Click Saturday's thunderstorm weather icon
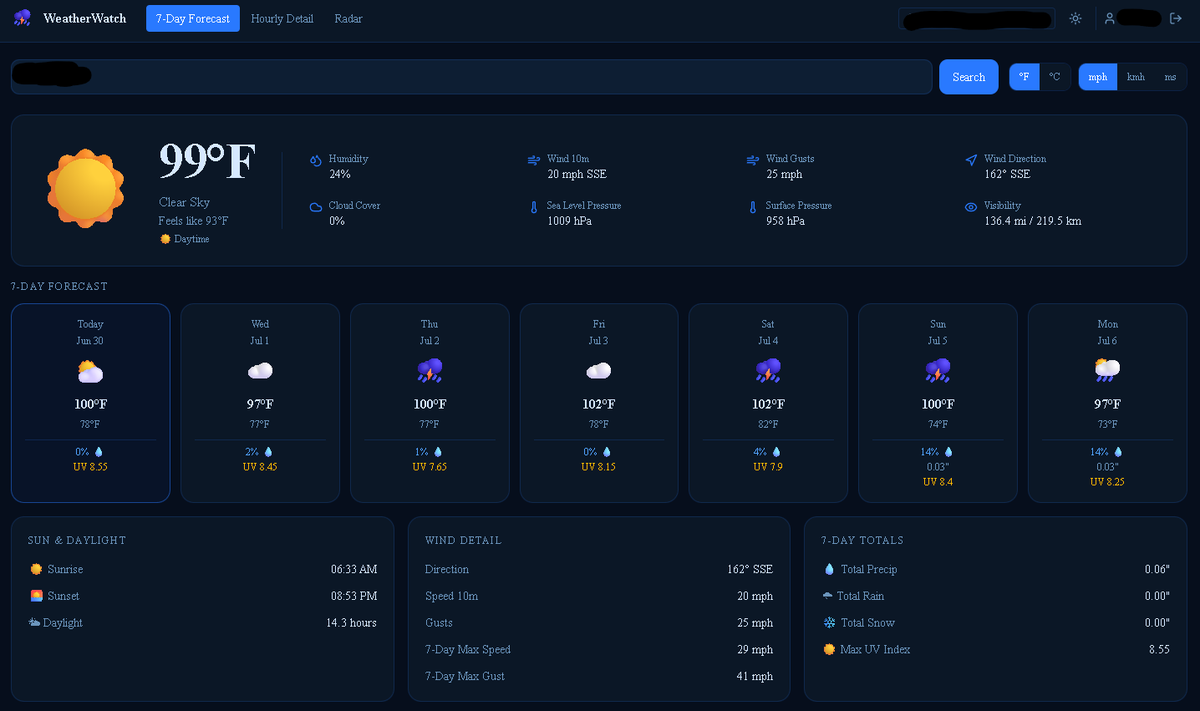 pyautogui.click(x=768, y=372)
